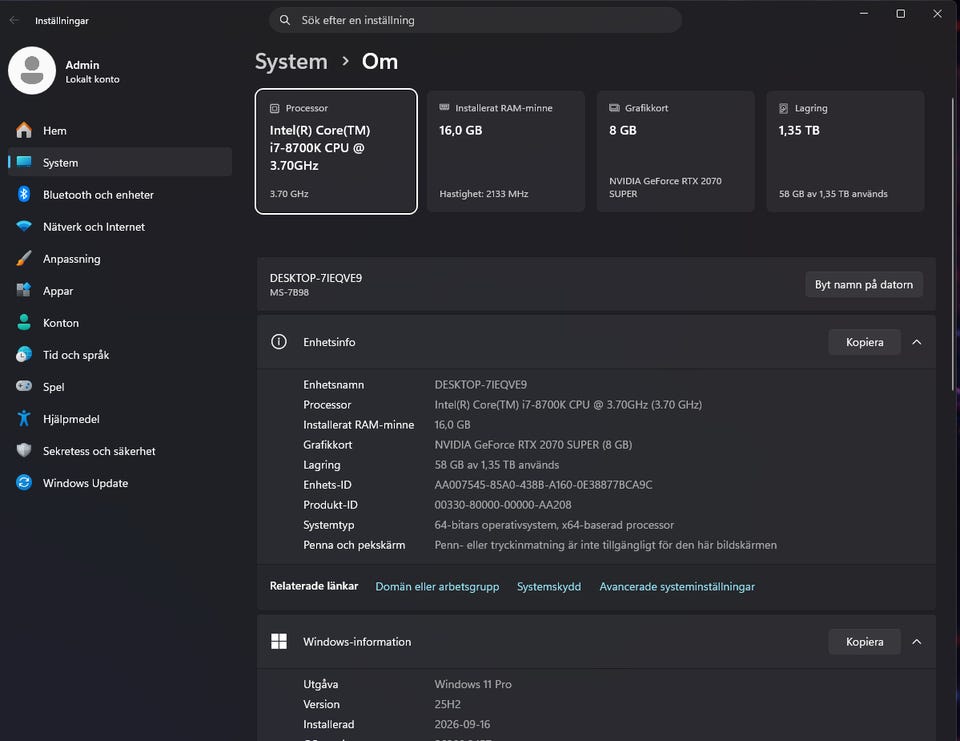
Task: Click the Sök efter en inställning field
Action: pyautogui.click(x=475, y=20)
